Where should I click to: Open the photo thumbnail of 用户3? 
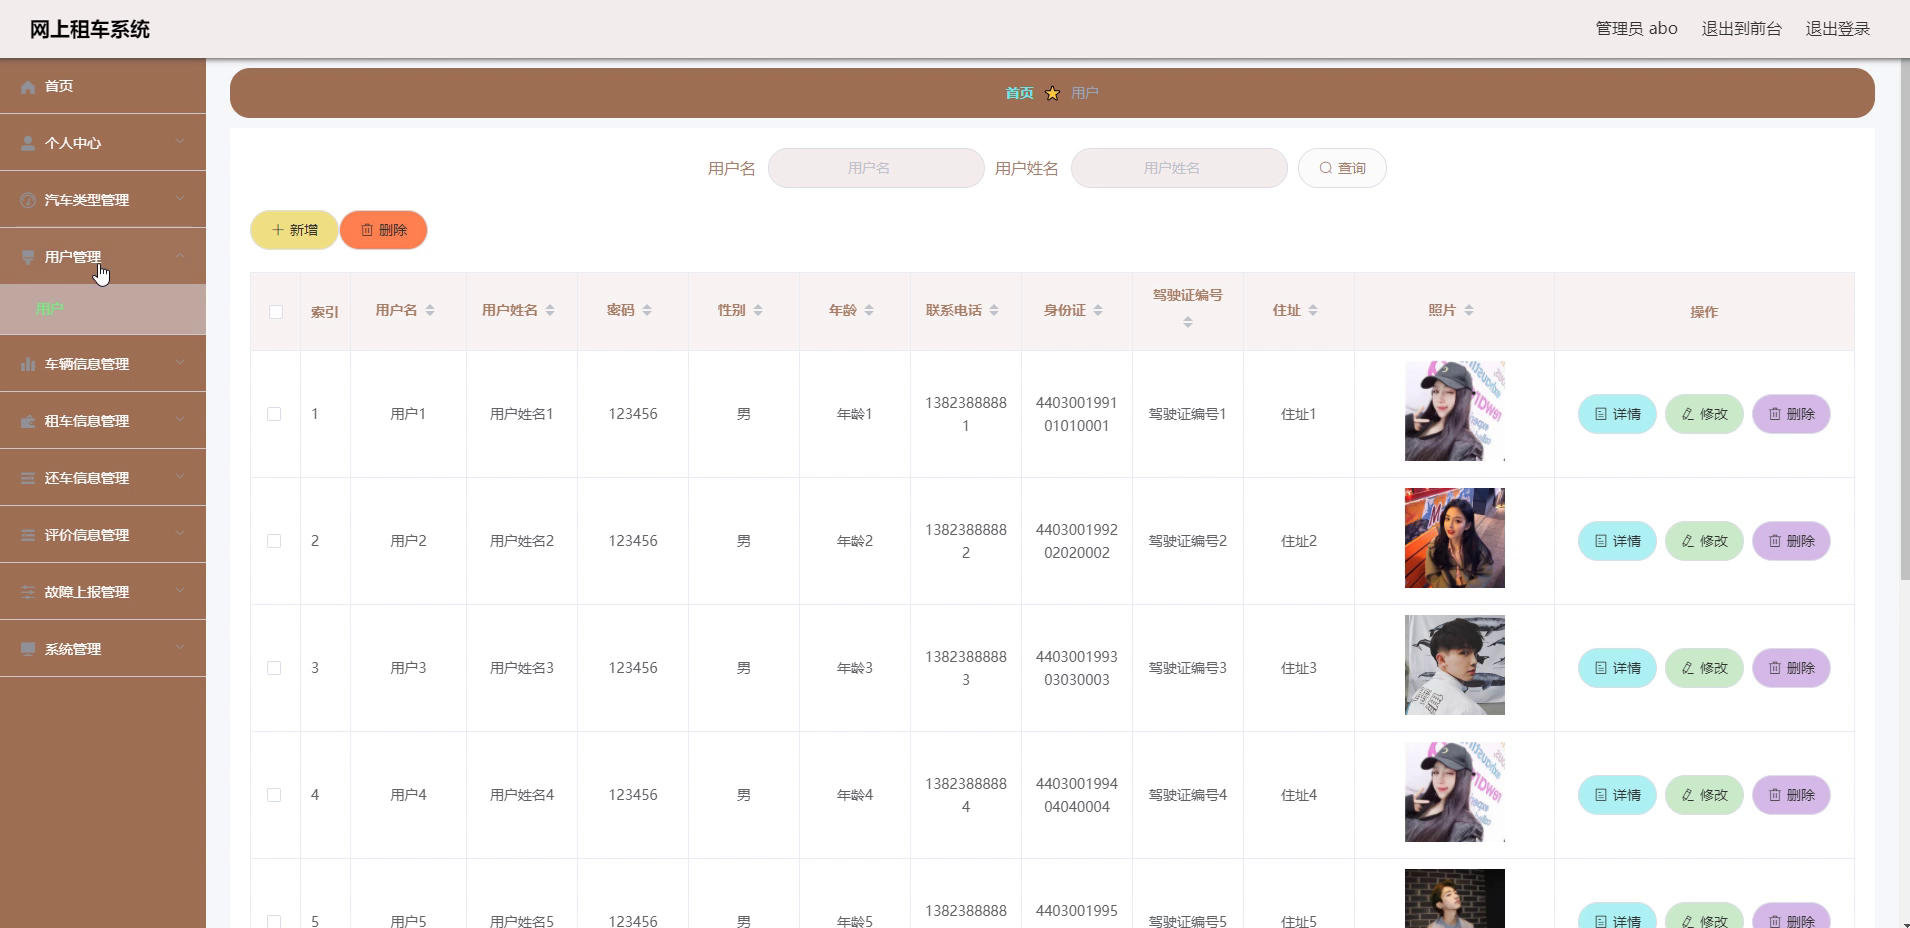1455,665
